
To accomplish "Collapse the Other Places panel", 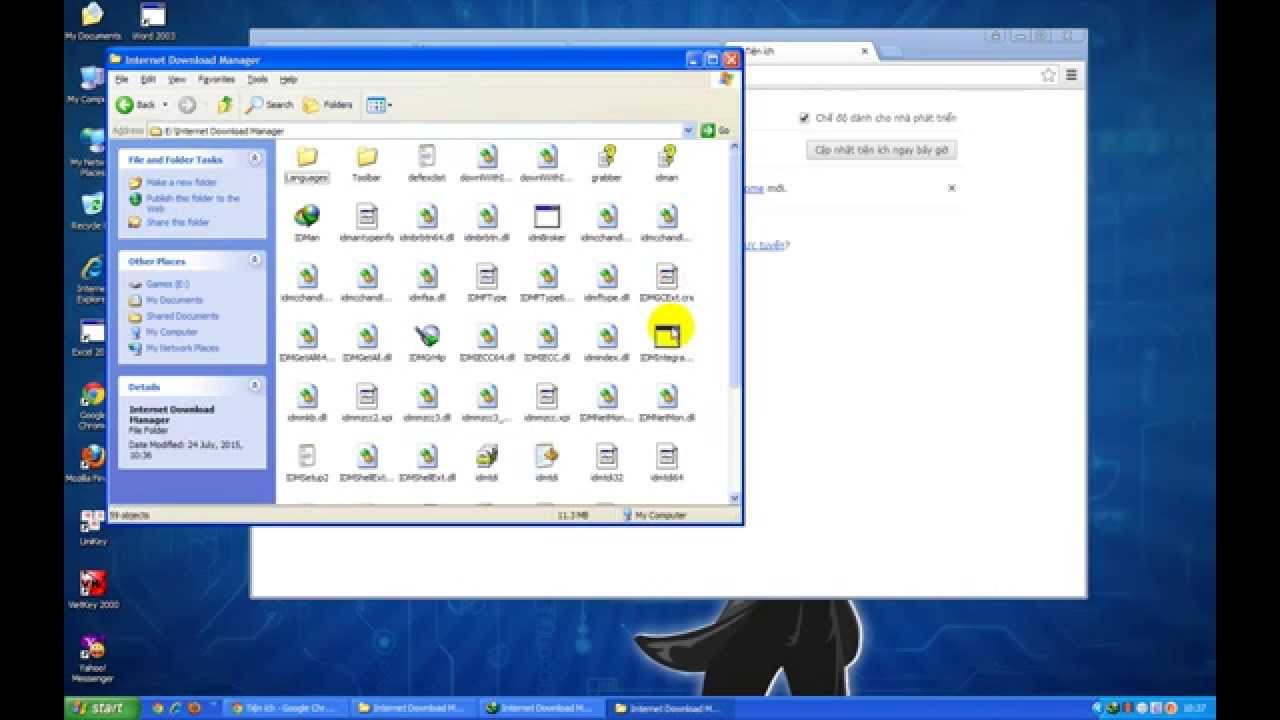I will (x=255, y=260).
